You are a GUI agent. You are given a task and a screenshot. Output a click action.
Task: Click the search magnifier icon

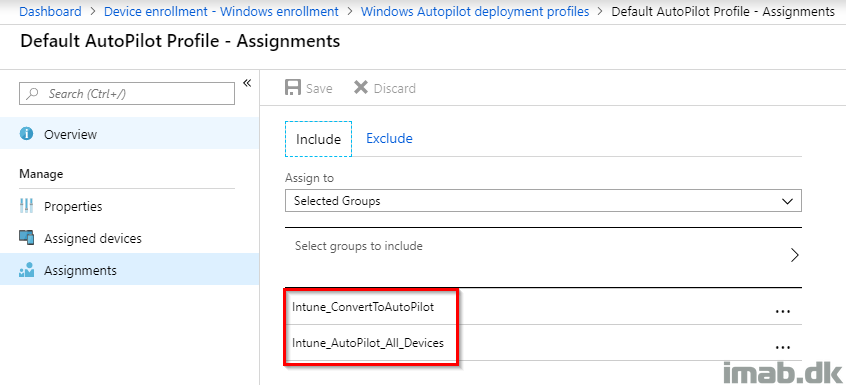point(33,94)
